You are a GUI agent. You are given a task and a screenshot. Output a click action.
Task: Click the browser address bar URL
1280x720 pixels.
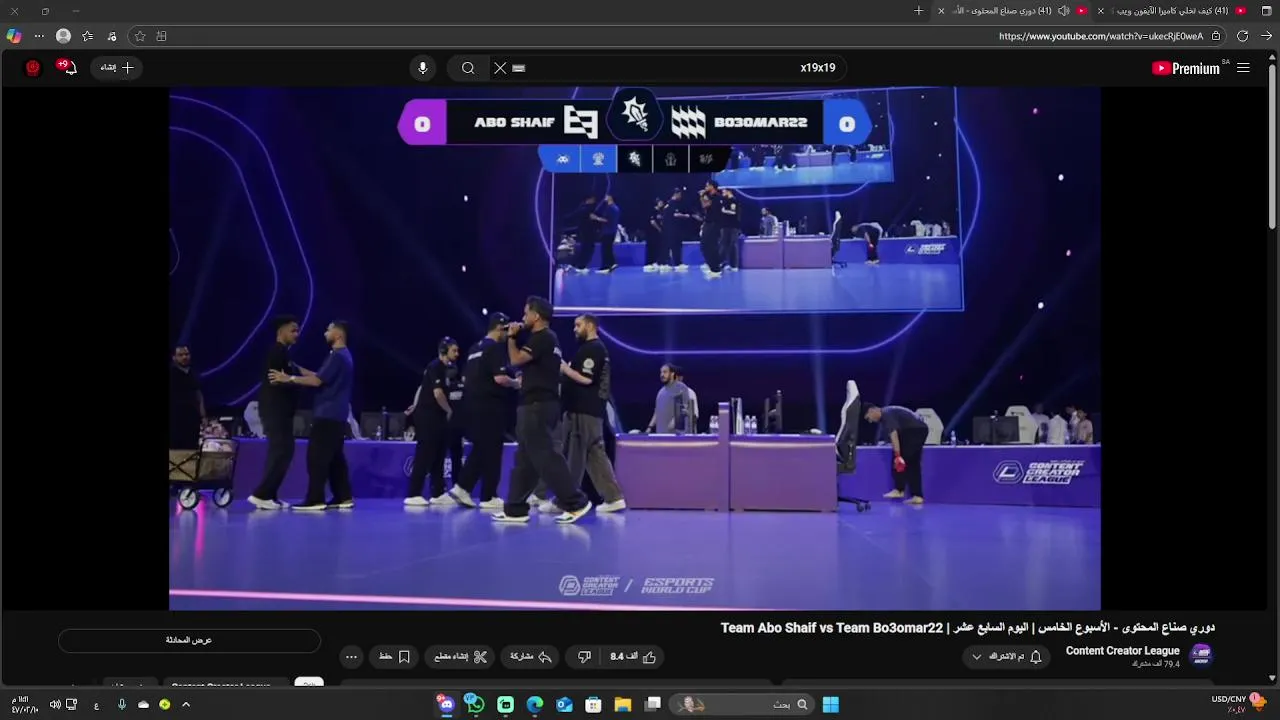[1101, 36]
